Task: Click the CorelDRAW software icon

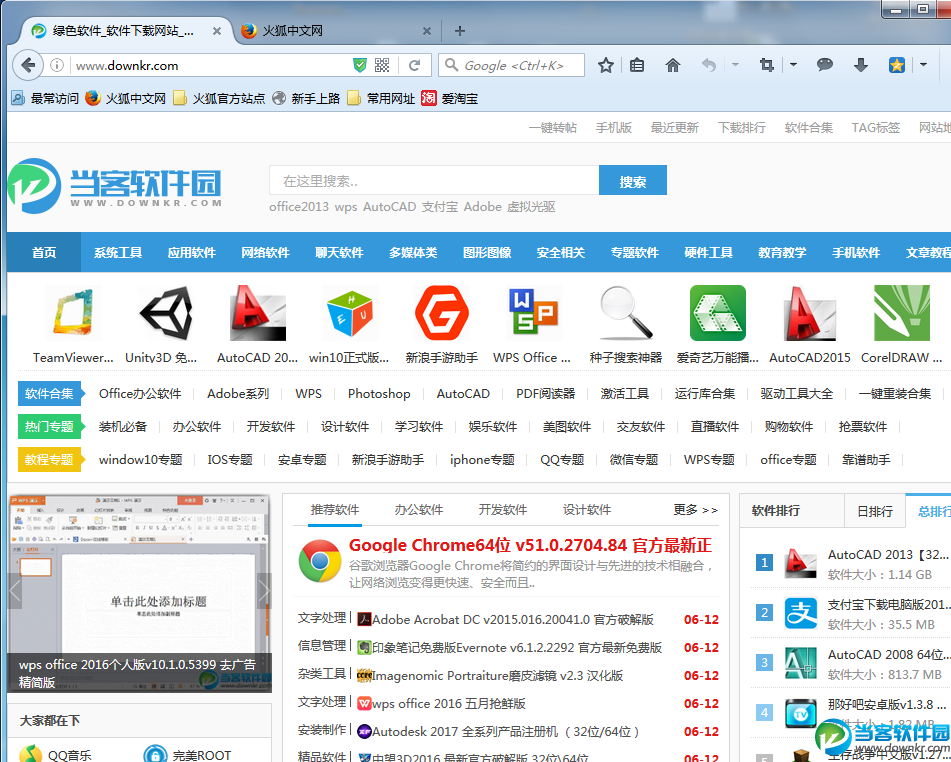Action: [x=902, y=315]
